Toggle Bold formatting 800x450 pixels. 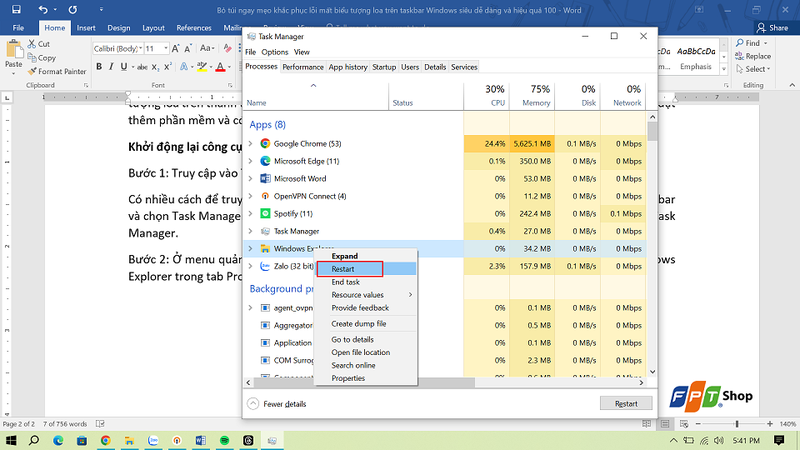point(99,67)
